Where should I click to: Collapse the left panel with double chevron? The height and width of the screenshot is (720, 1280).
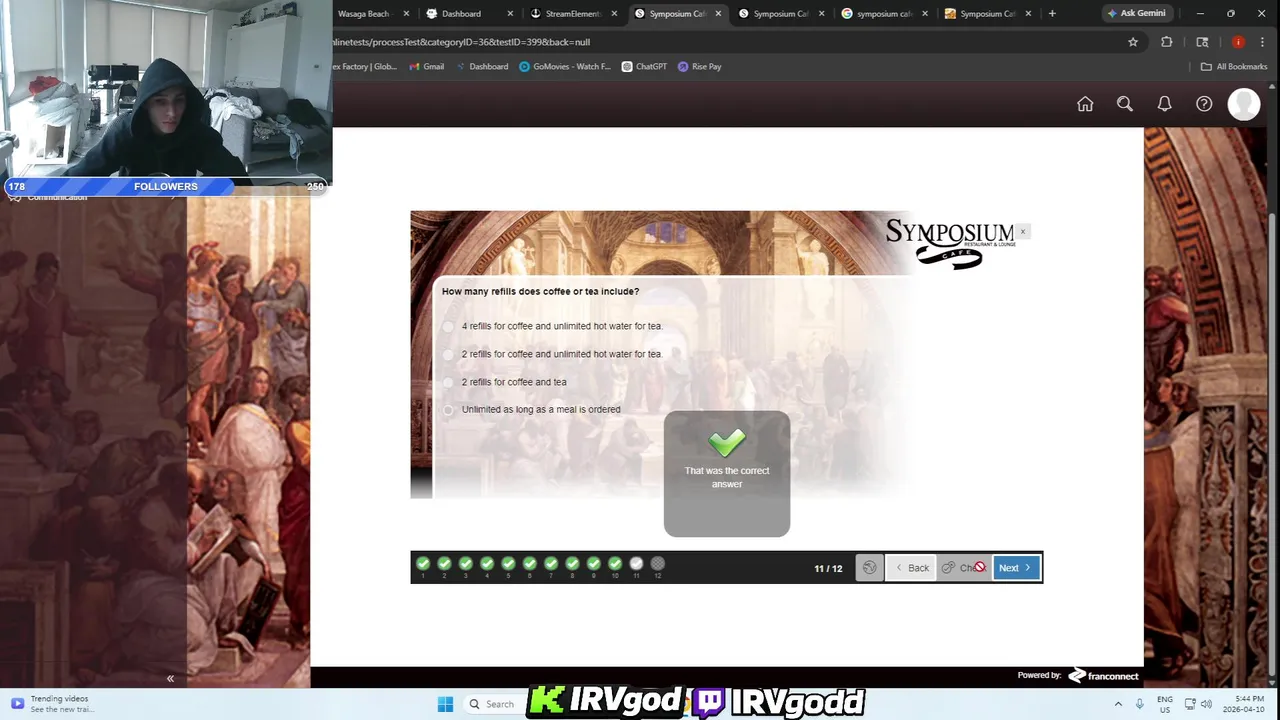pos(170,679)
